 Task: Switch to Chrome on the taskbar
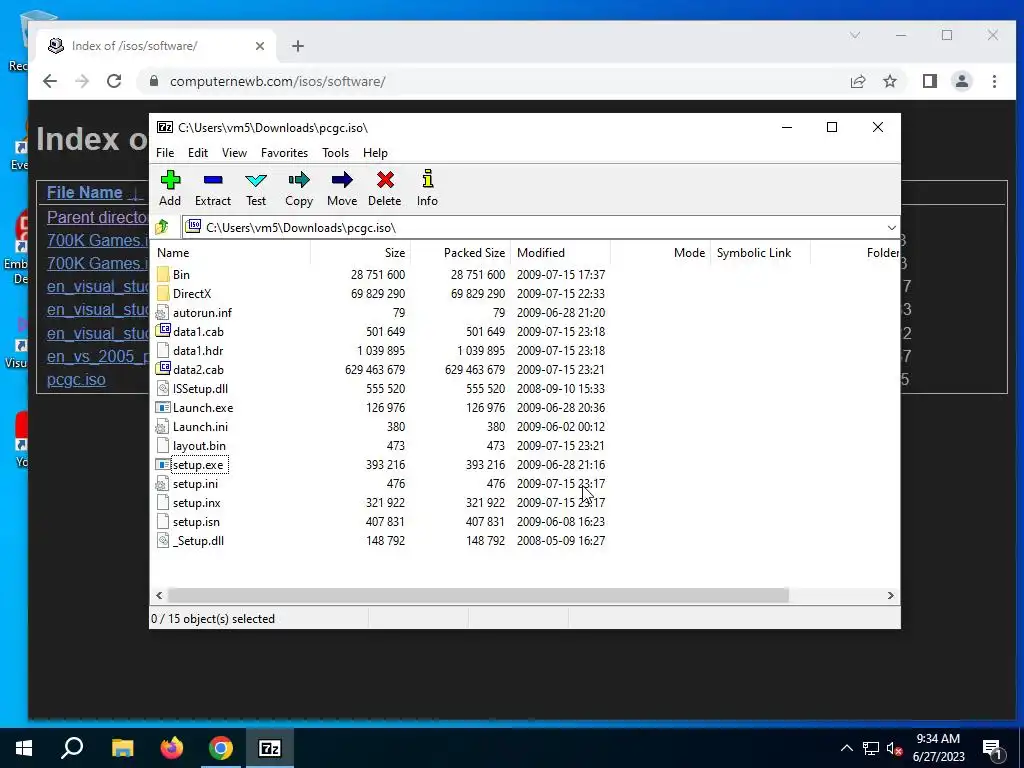click(x=221, y=748)
